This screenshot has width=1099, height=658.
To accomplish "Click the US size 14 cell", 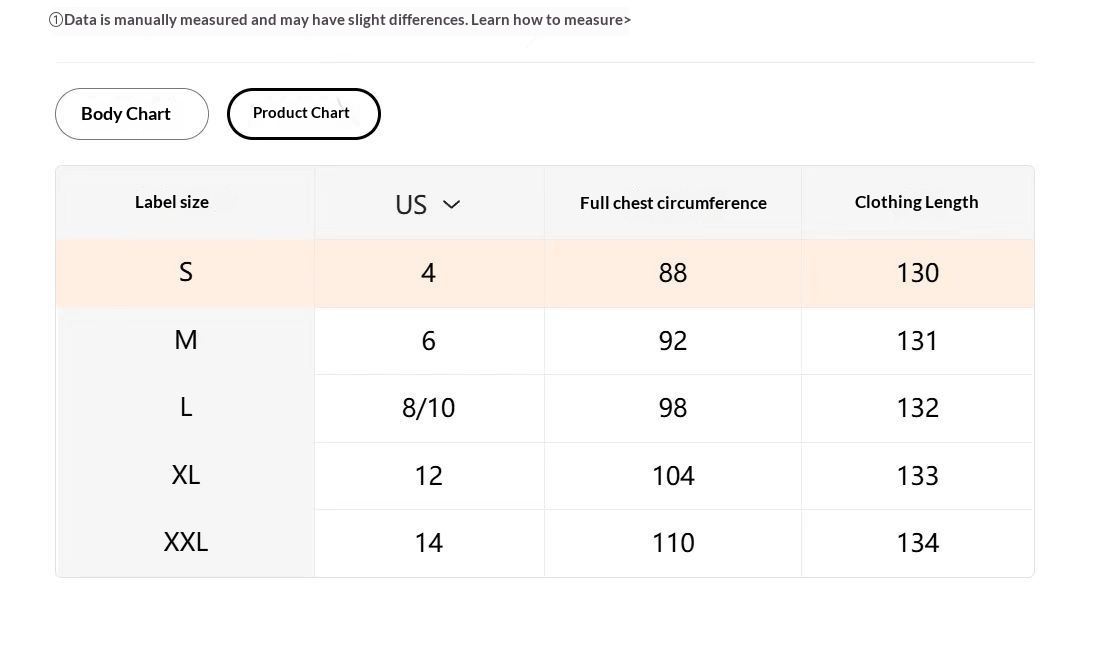I will pos(428,543).
